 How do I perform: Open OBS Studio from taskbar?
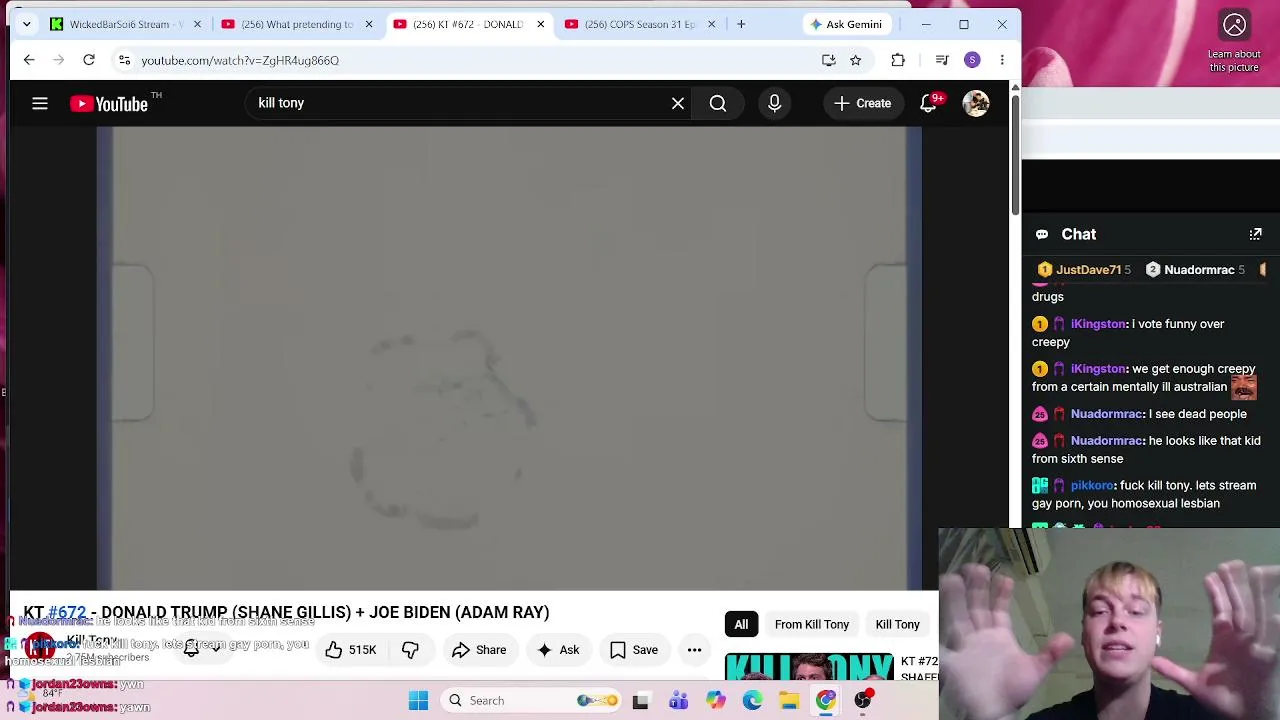pos(863,700)
